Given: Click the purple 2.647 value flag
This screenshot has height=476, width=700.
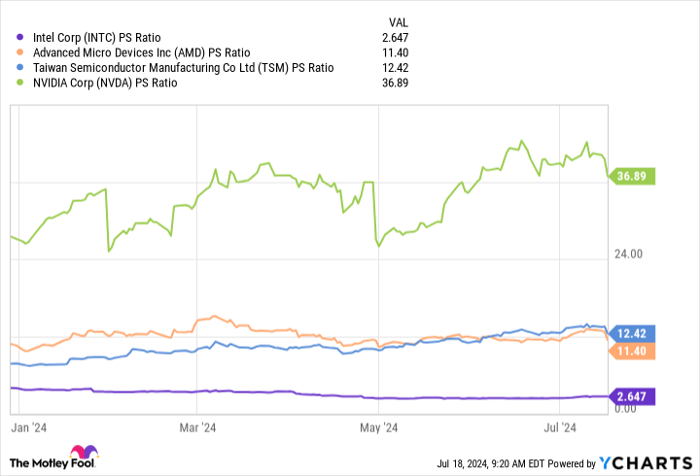Looking at the screenshot, I should point(635,396).
